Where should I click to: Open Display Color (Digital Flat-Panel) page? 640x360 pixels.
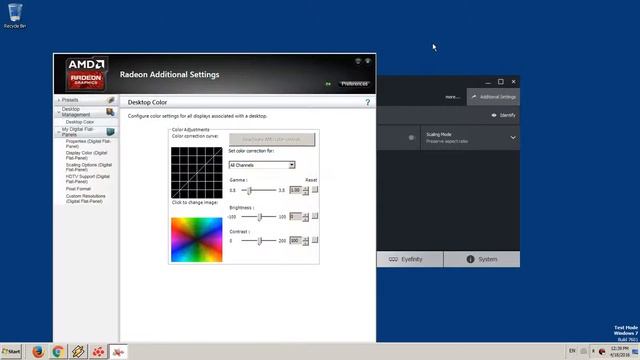click(87, 155)
